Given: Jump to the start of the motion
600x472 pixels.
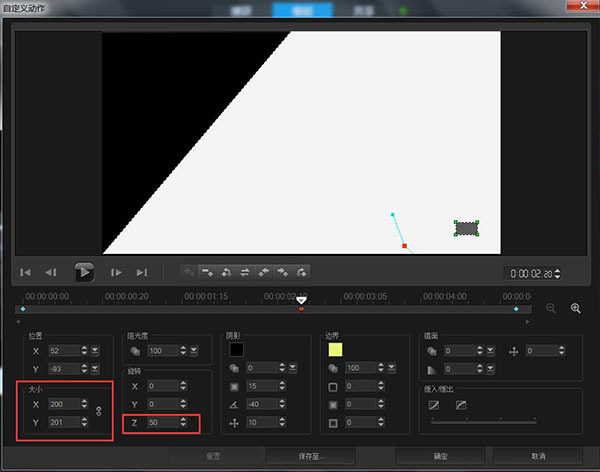Looking at the screenshot, I should tap(26, 273).
